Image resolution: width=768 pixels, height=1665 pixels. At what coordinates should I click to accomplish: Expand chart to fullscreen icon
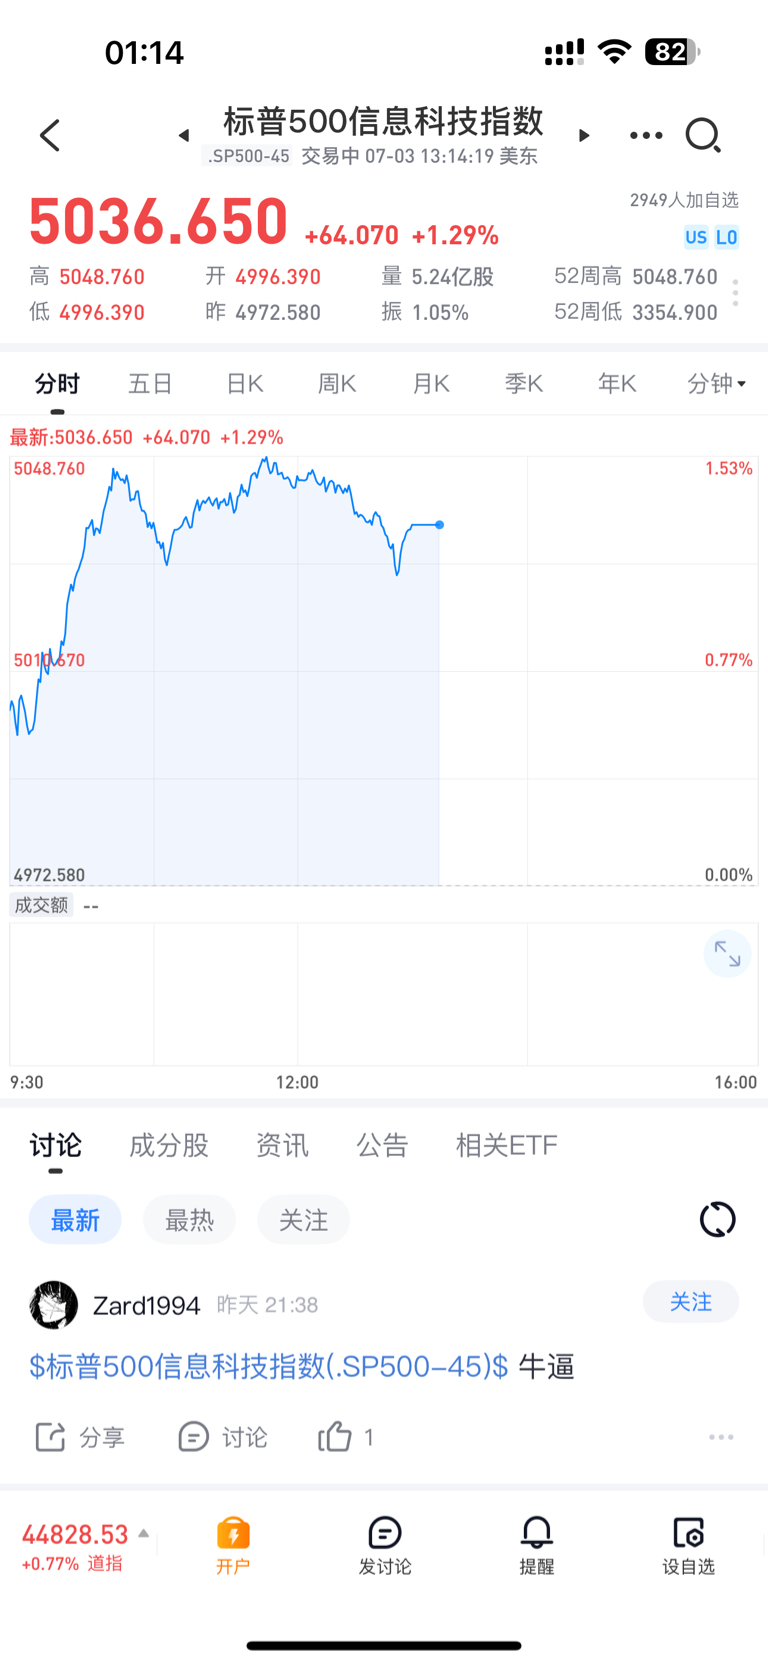click(727, 955)
